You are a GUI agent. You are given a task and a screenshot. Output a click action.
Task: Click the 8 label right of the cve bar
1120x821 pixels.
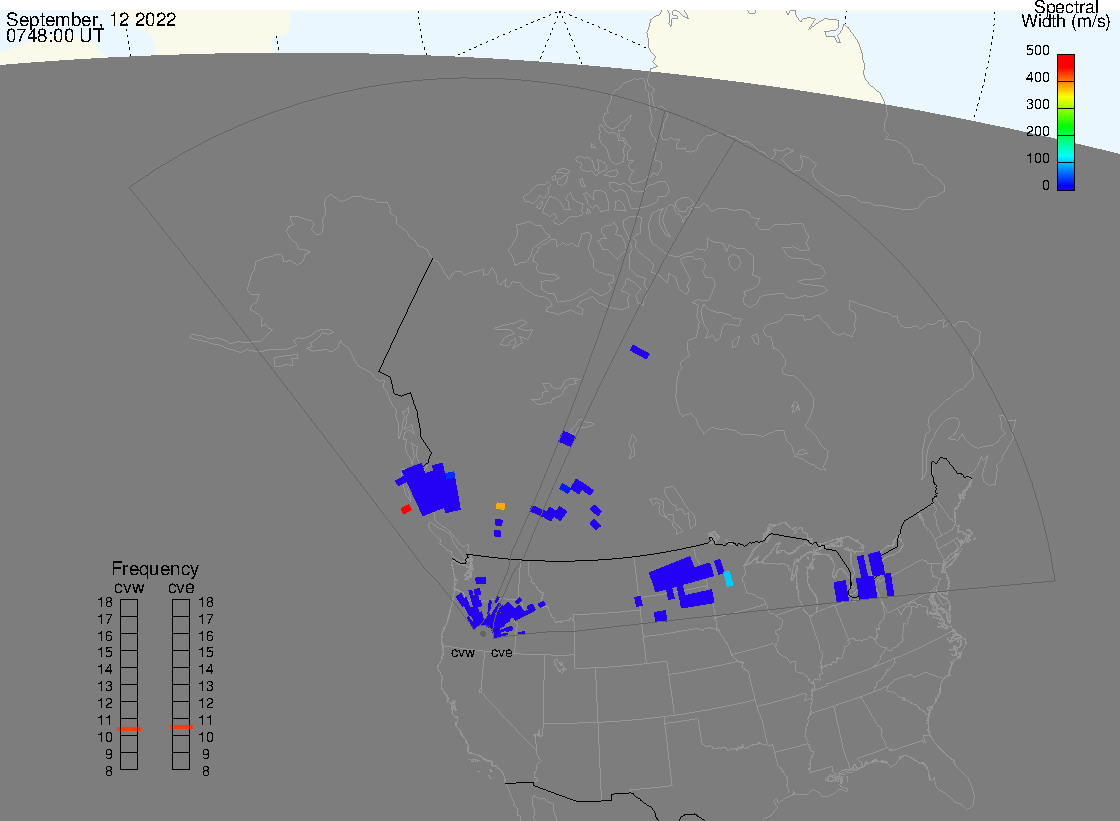(206, 772)
